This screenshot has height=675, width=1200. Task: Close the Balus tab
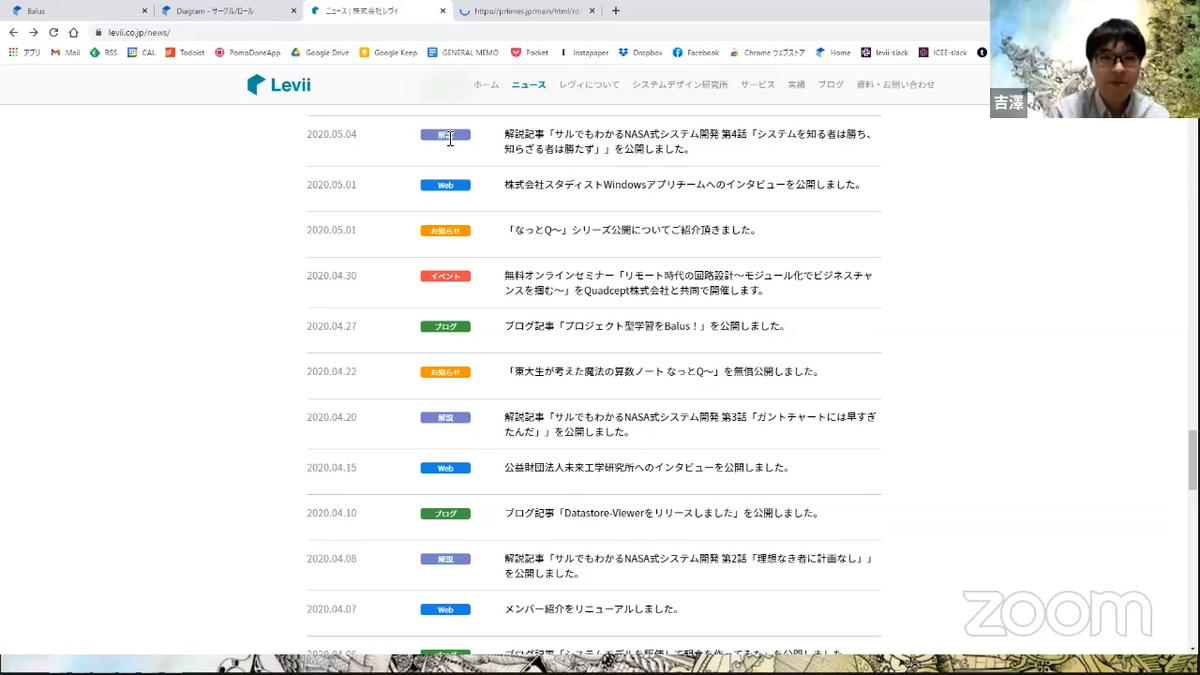coord(143,11)
